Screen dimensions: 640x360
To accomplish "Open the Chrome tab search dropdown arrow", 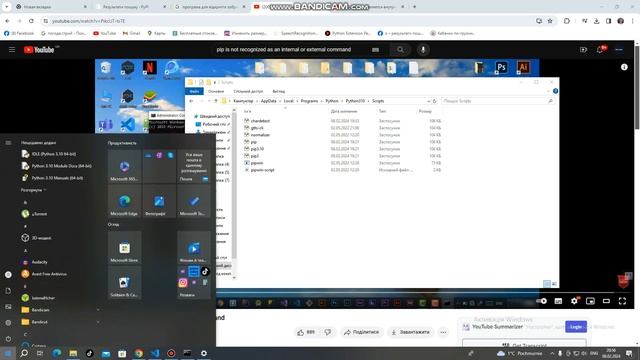I will click(x=6, y=7).
